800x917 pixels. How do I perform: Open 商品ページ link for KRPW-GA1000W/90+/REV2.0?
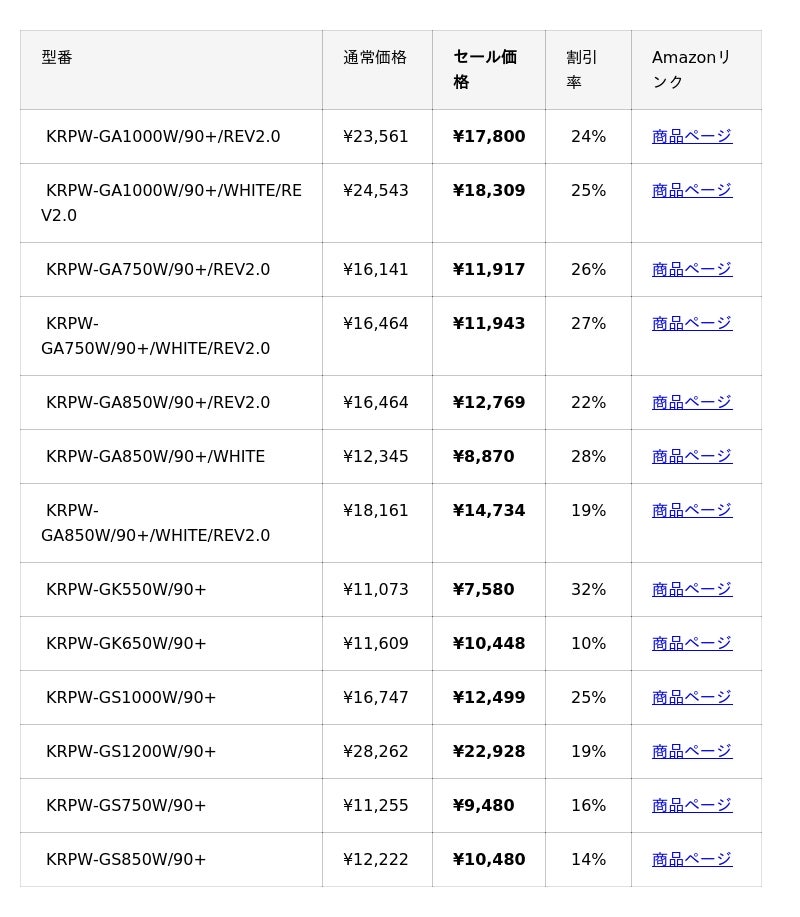coord(692,136)
